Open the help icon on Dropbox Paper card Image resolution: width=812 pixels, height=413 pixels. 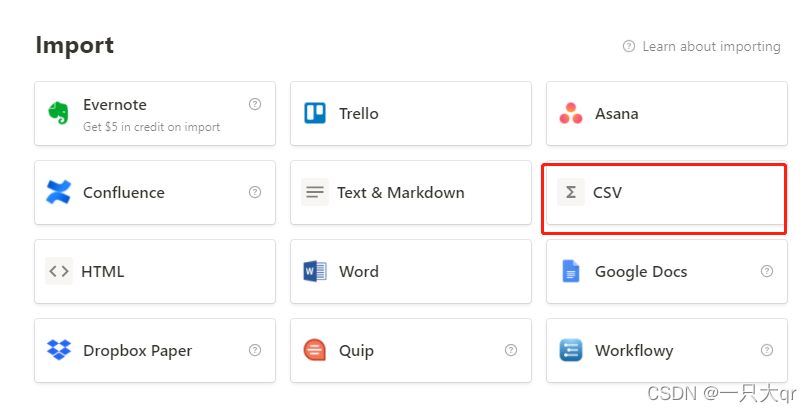click(x=255, y=350)
